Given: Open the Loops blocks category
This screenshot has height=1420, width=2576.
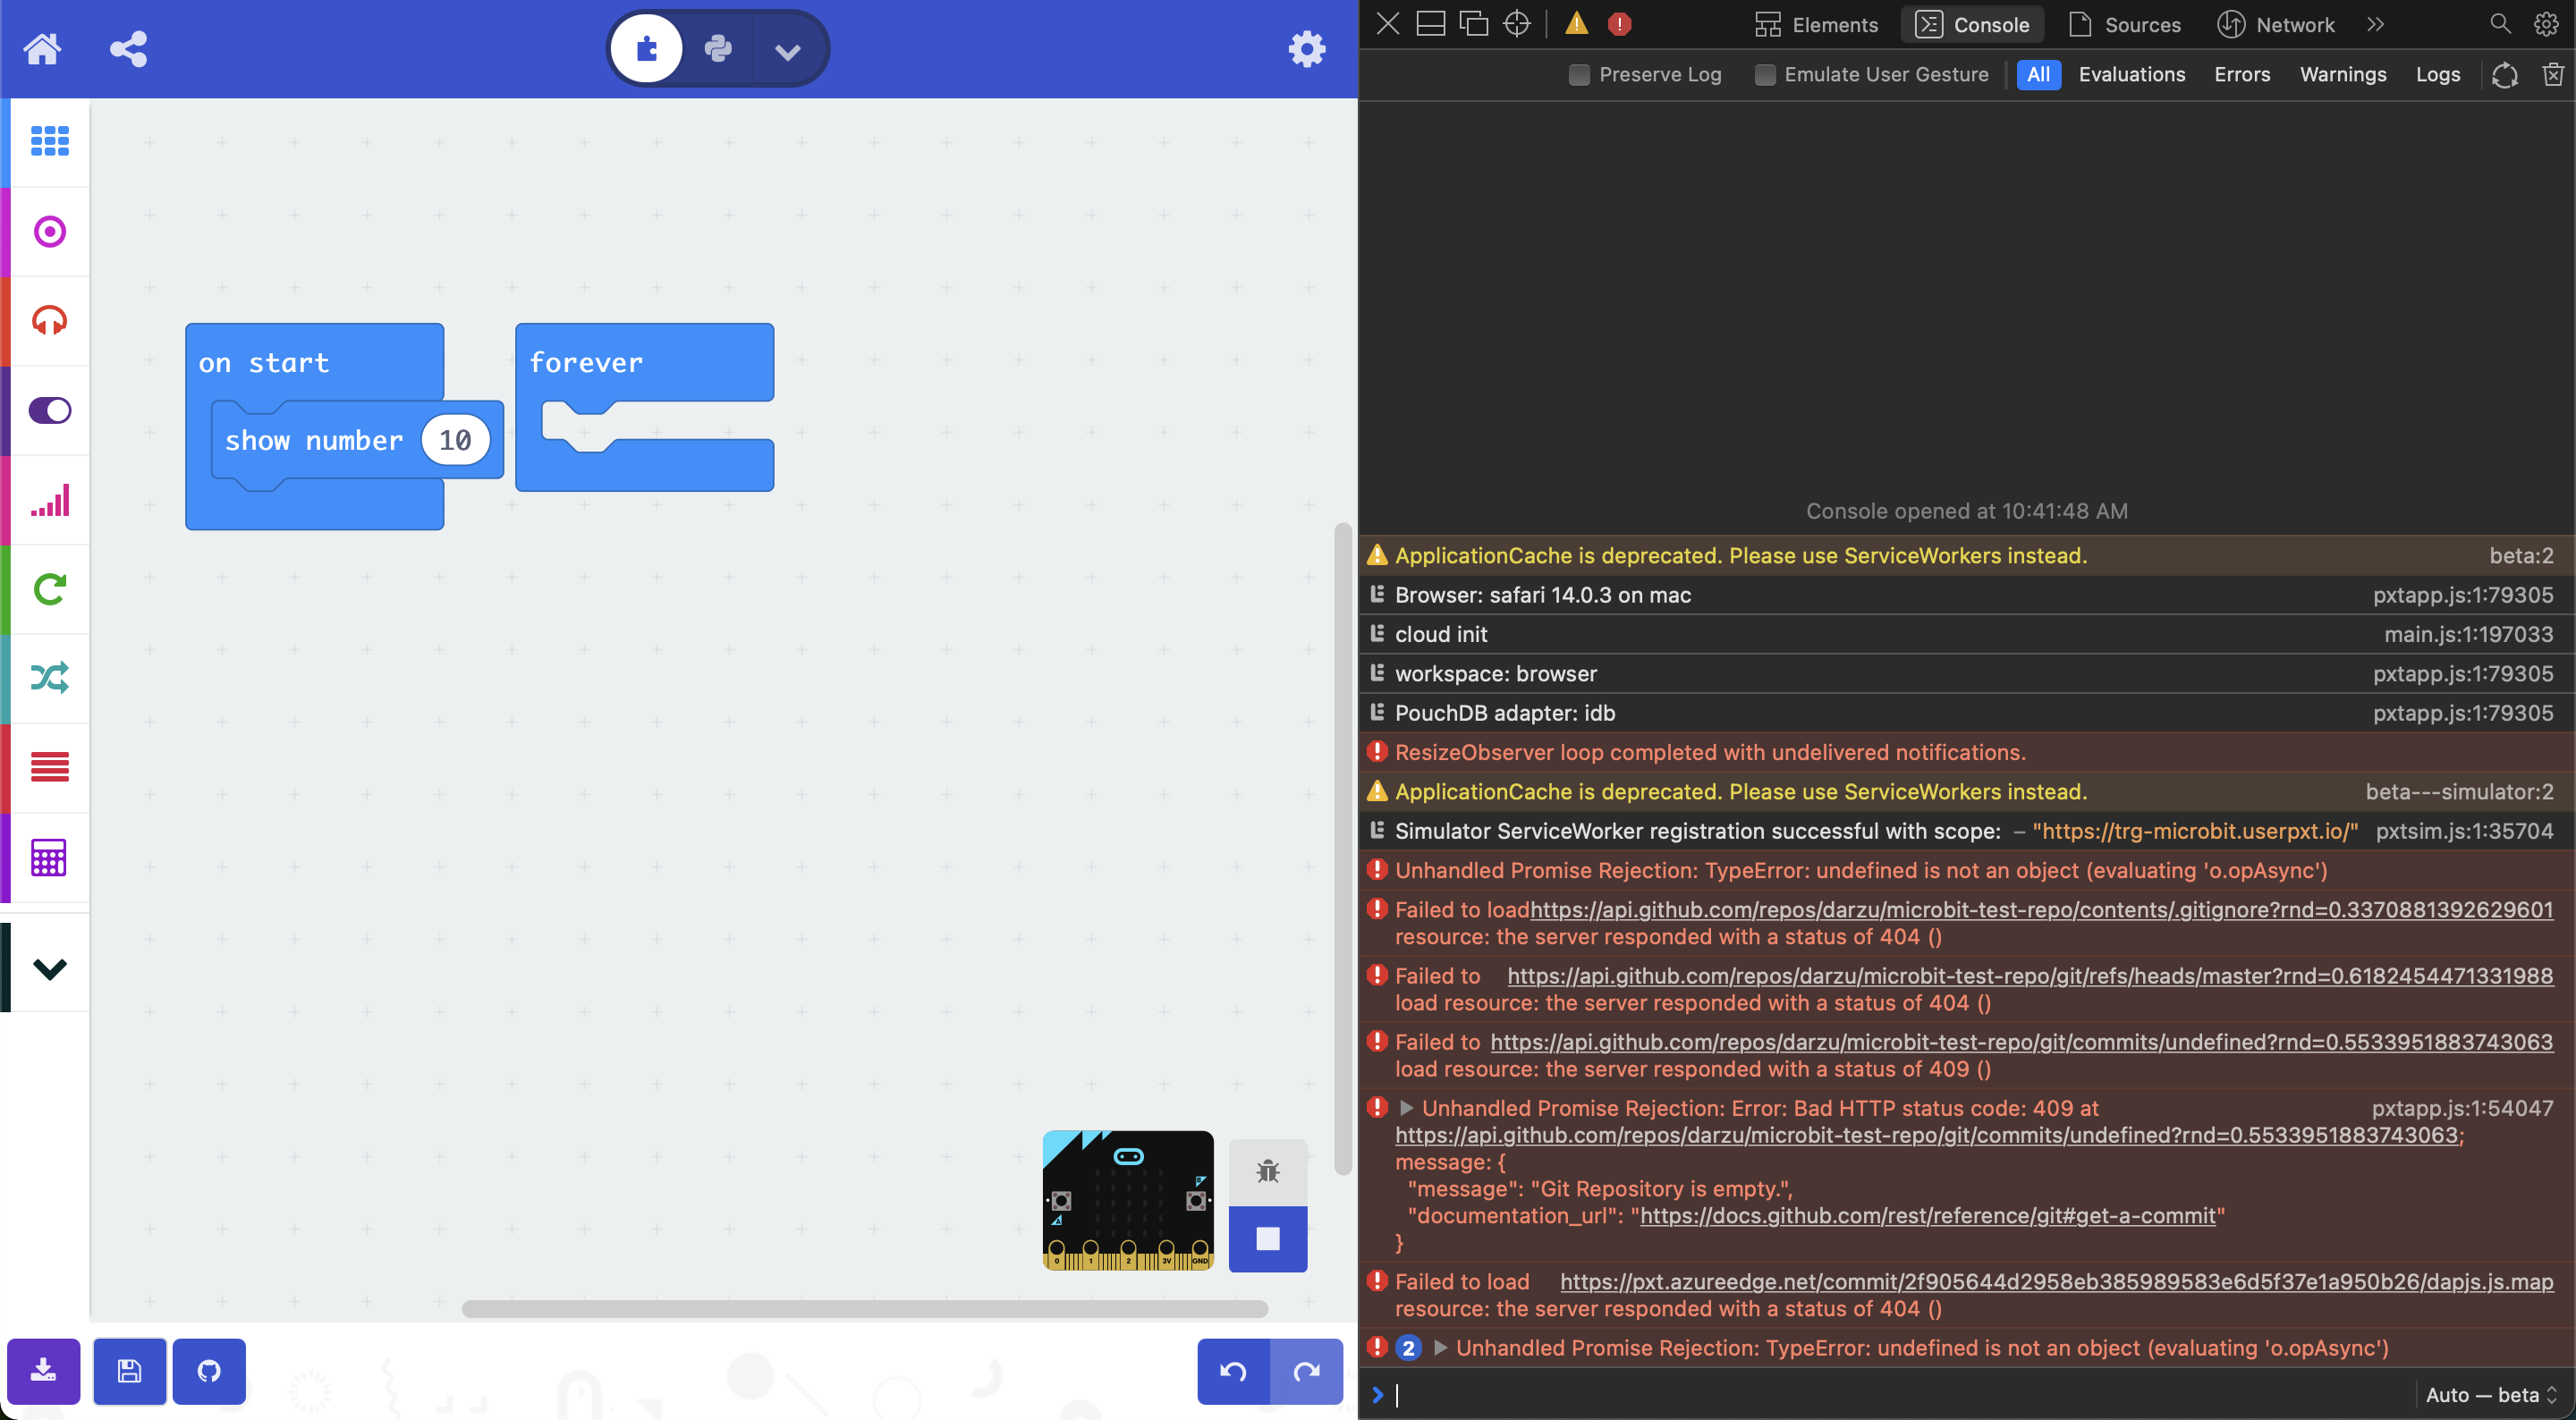Looking at the screenshot, I should [x=49, y=589].
